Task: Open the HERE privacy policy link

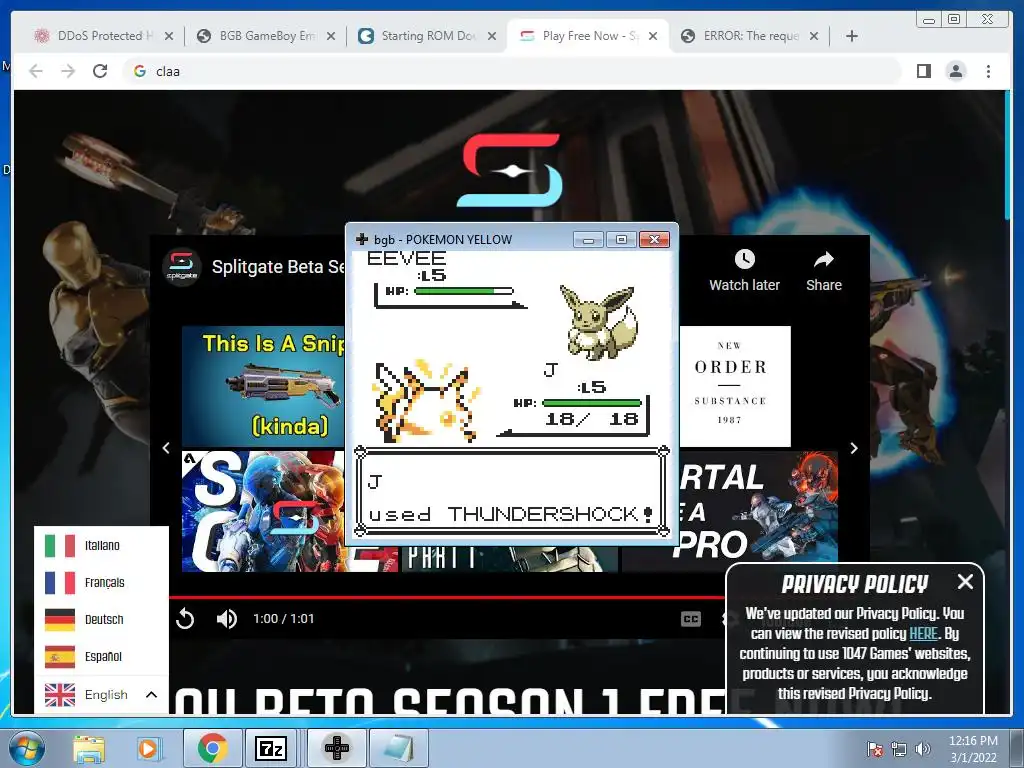Action: tap(923, 633)
